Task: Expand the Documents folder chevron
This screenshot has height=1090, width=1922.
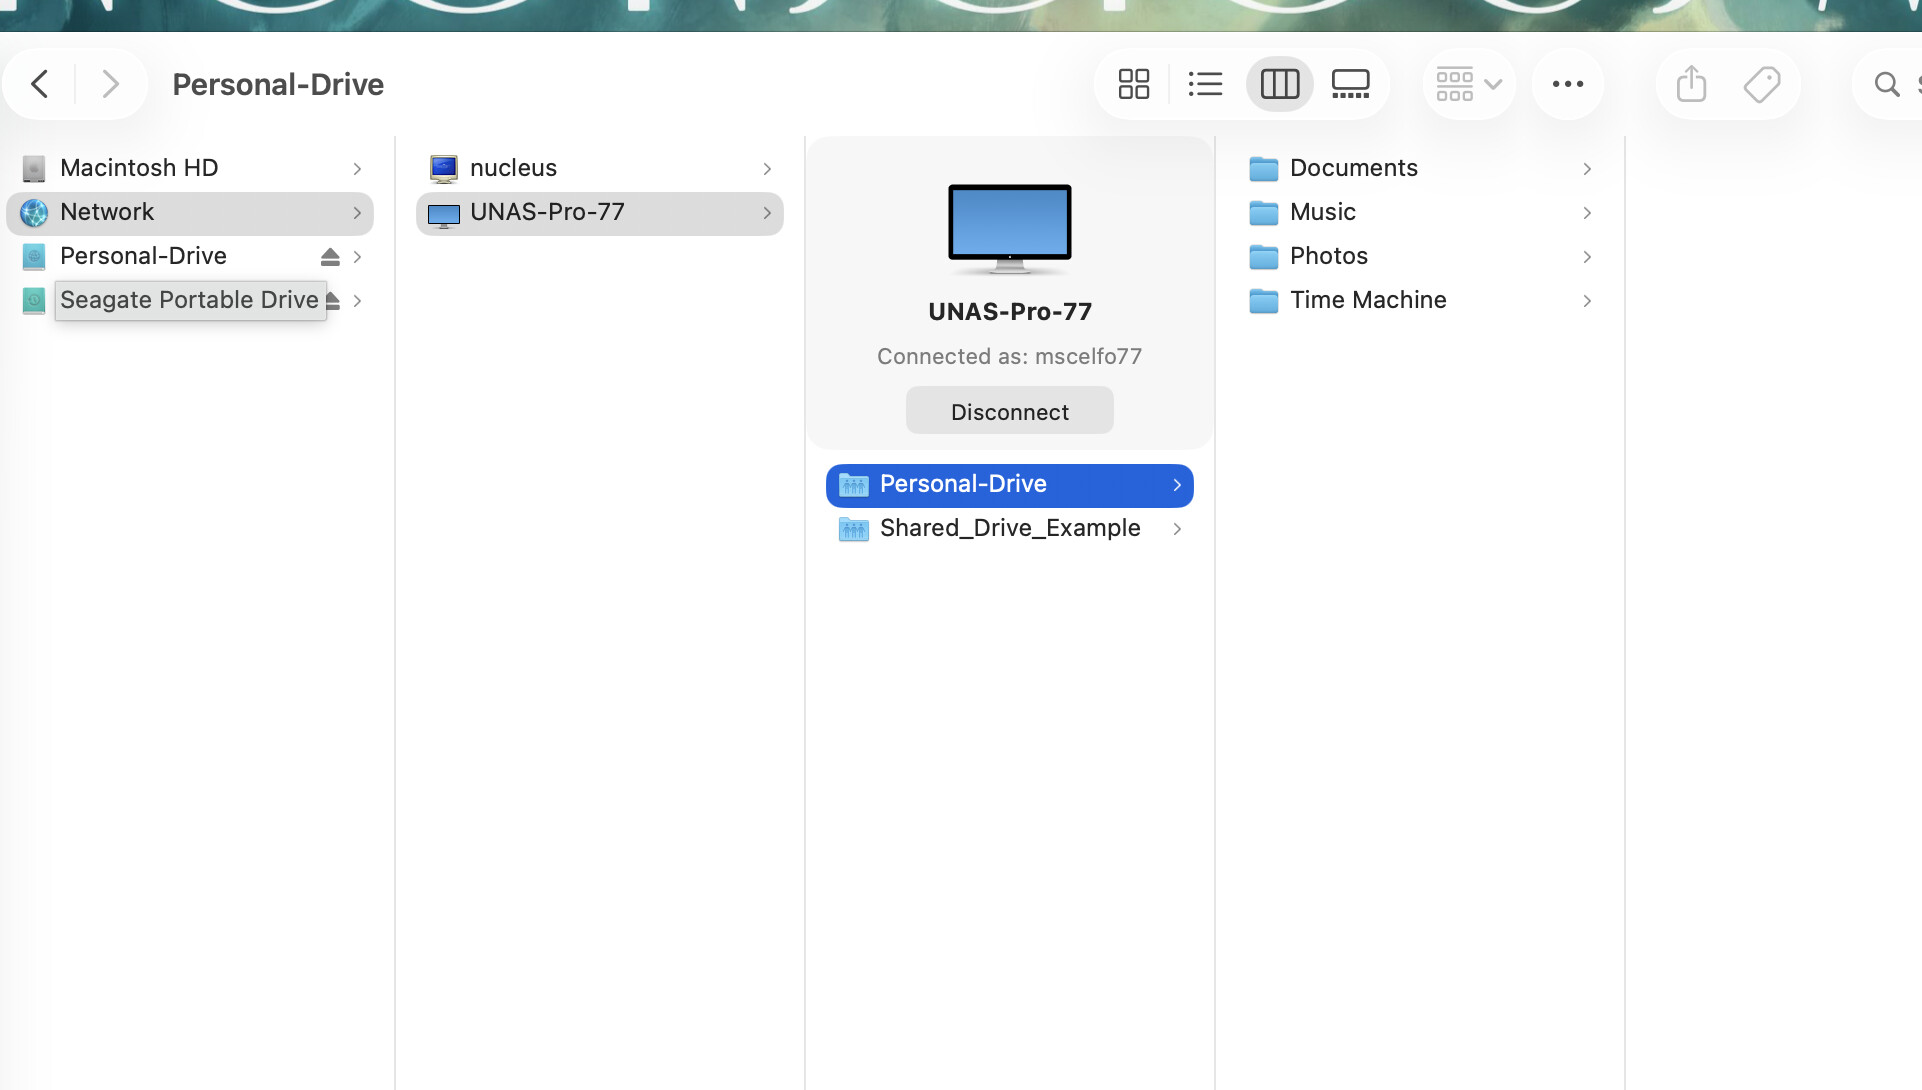Action: point(1587,169)
